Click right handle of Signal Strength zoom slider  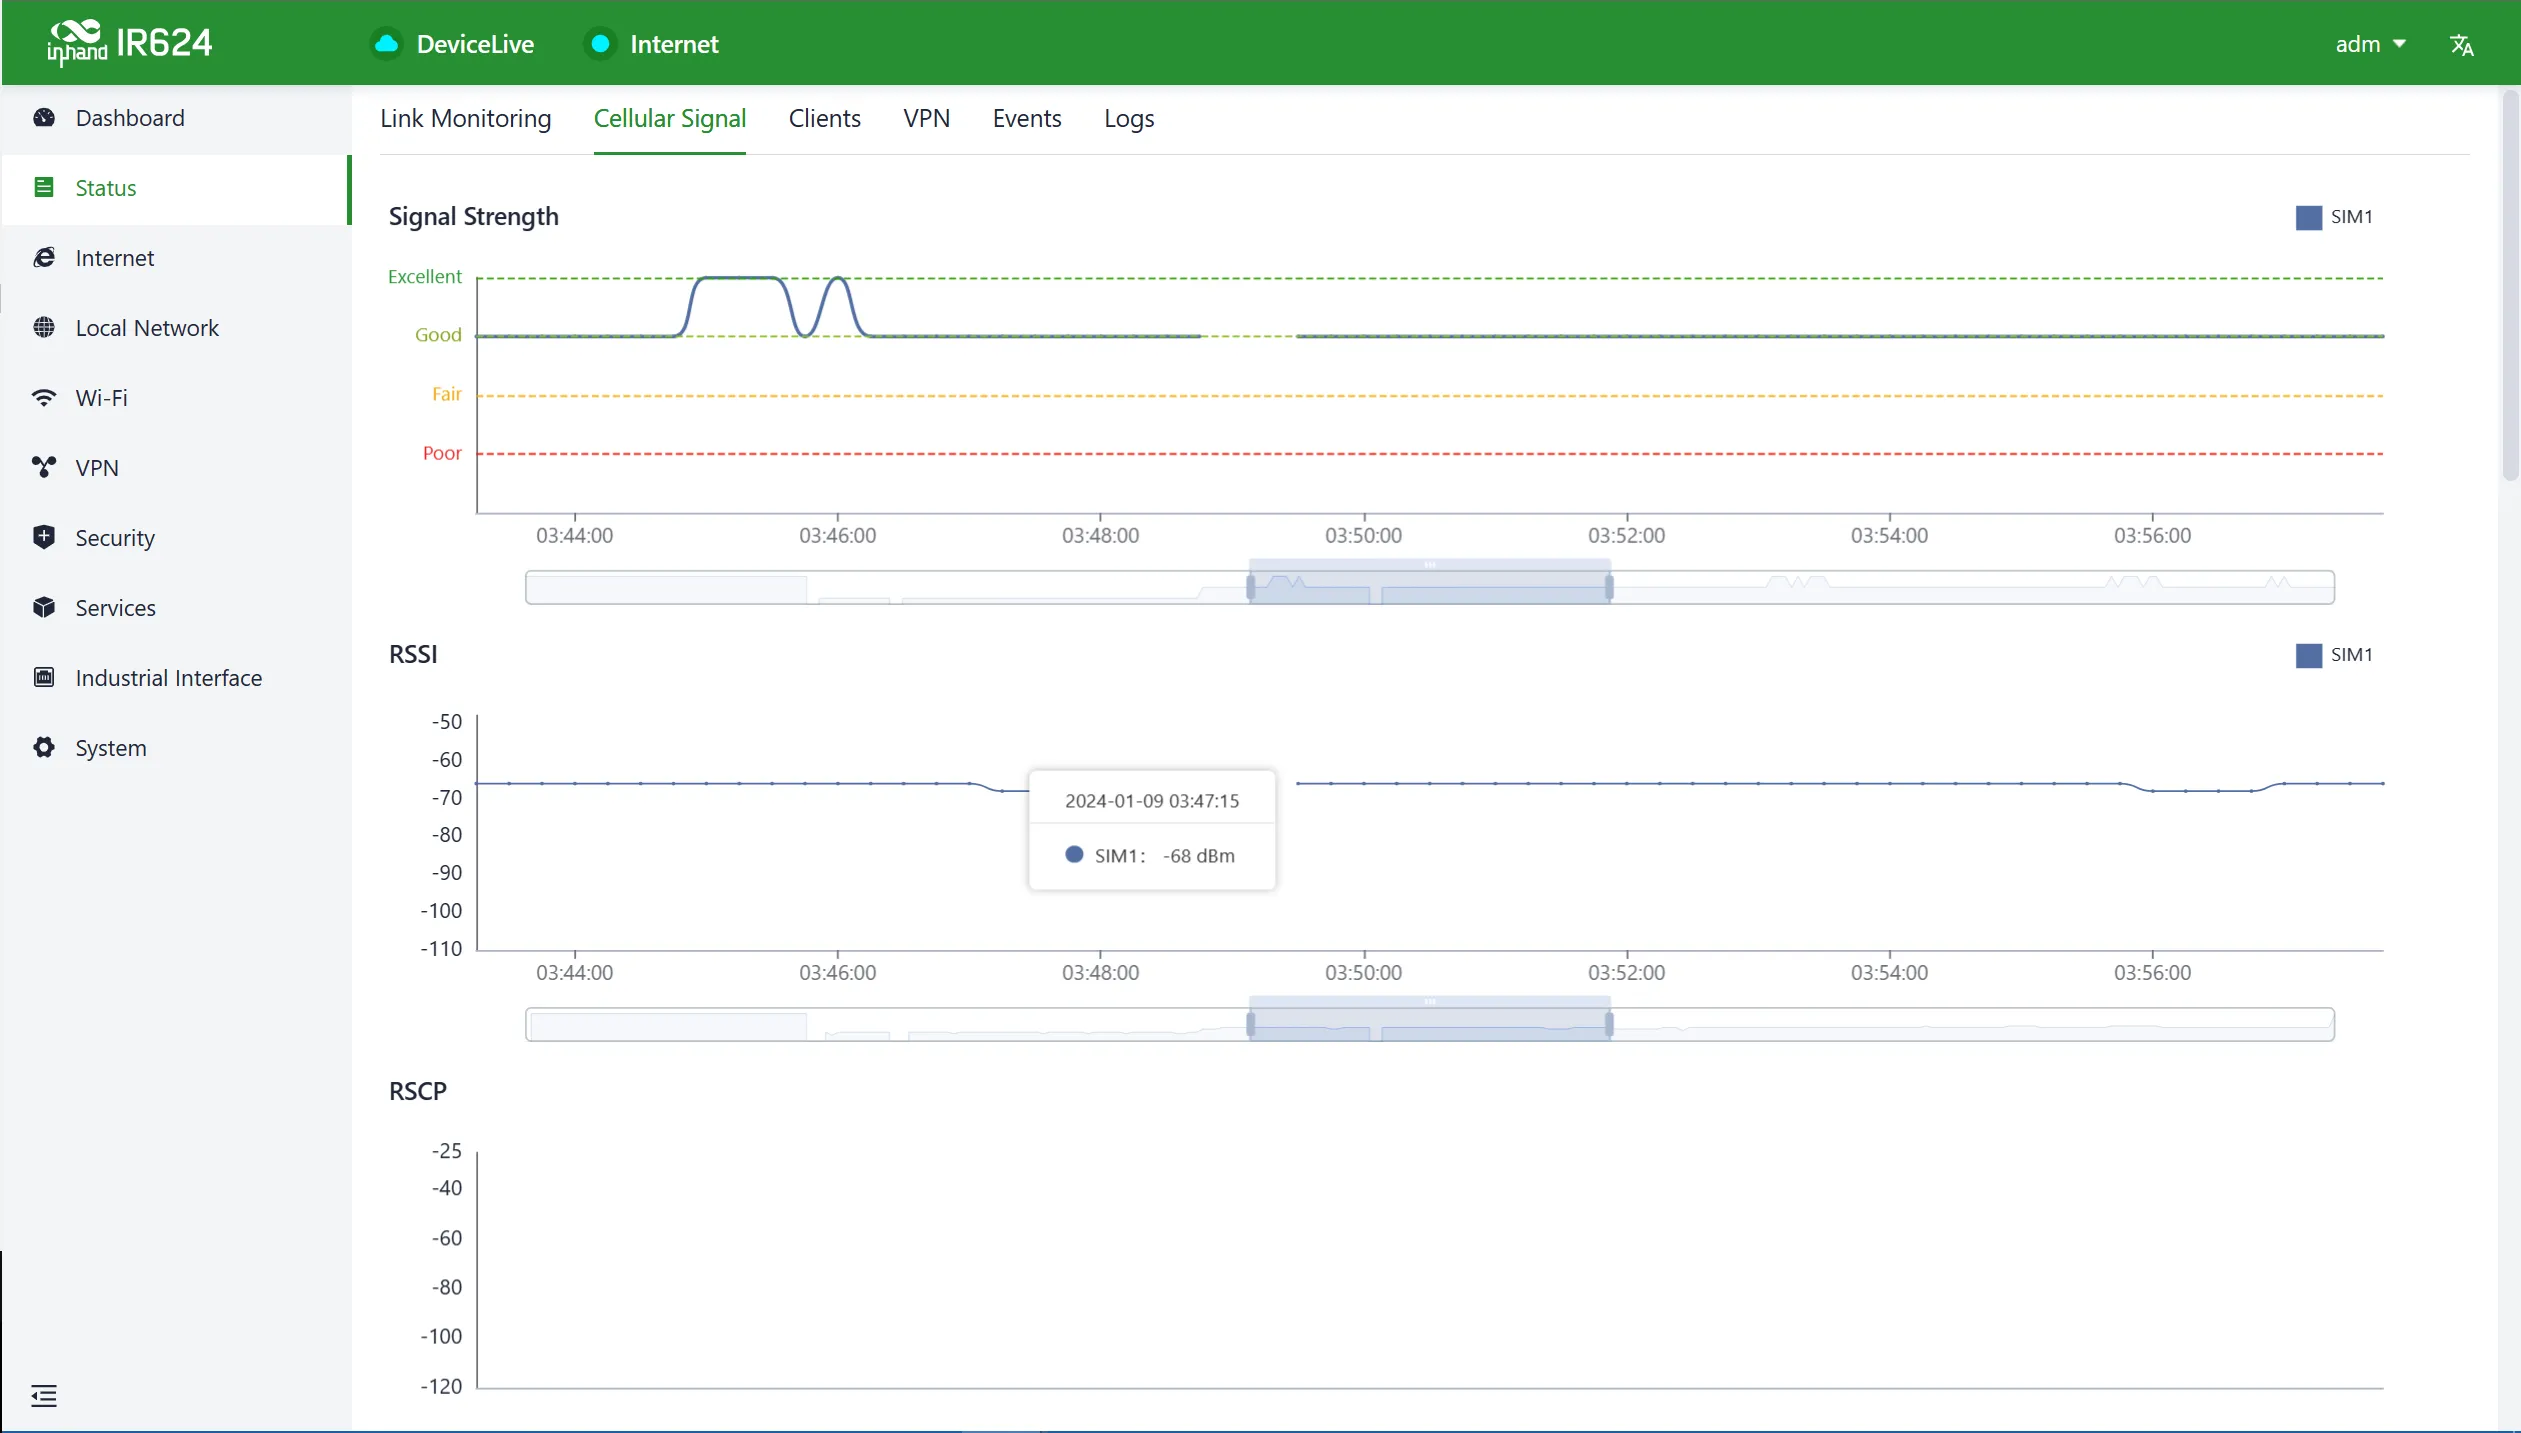[1609, 588]
